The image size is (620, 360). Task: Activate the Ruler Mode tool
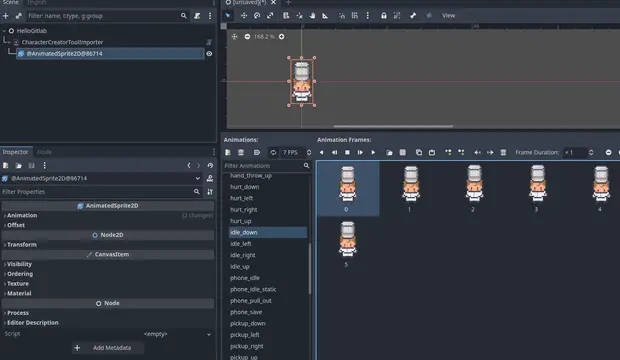(325, 15)
